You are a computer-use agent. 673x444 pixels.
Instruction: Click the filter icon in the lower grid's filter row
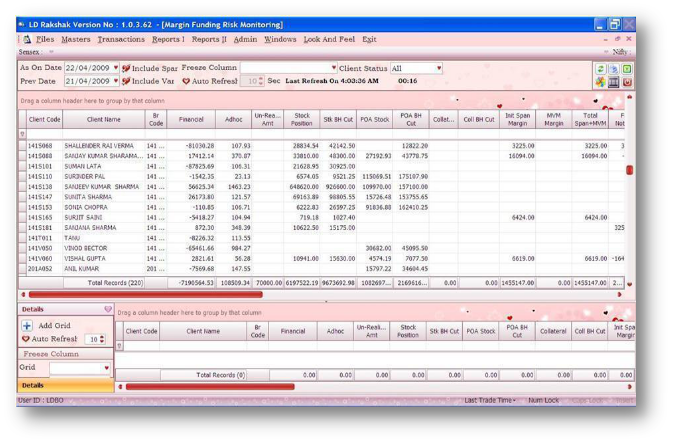119,346
